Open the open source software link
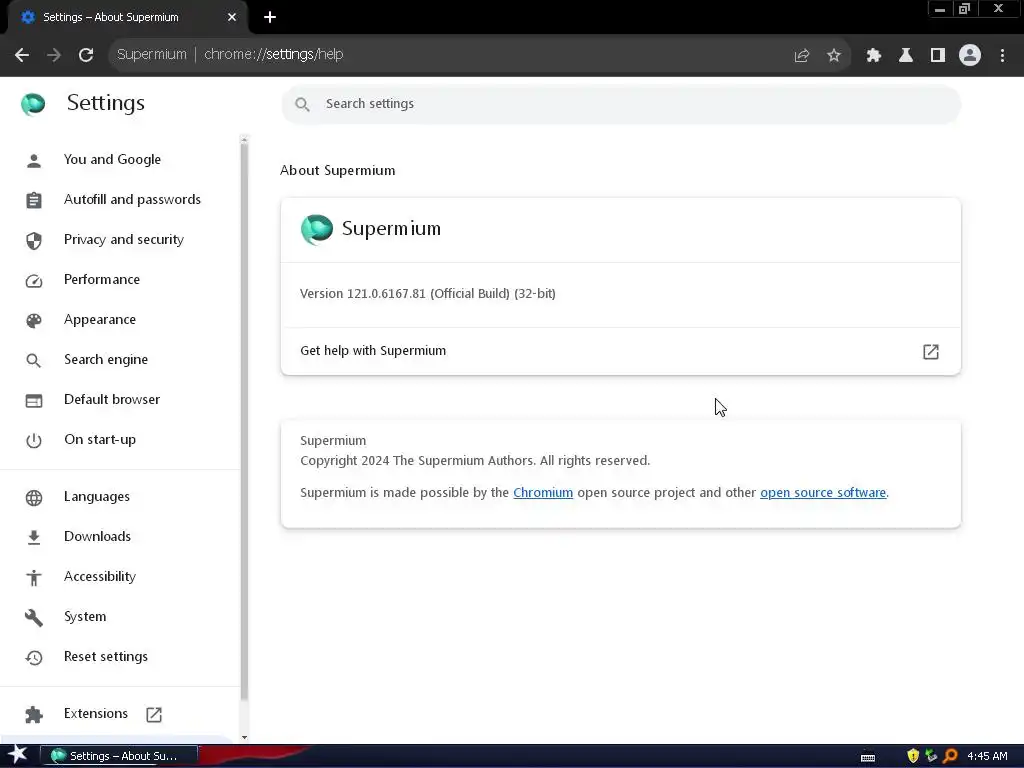Viewport: 1024px width, 768px height. click(823, 492)
